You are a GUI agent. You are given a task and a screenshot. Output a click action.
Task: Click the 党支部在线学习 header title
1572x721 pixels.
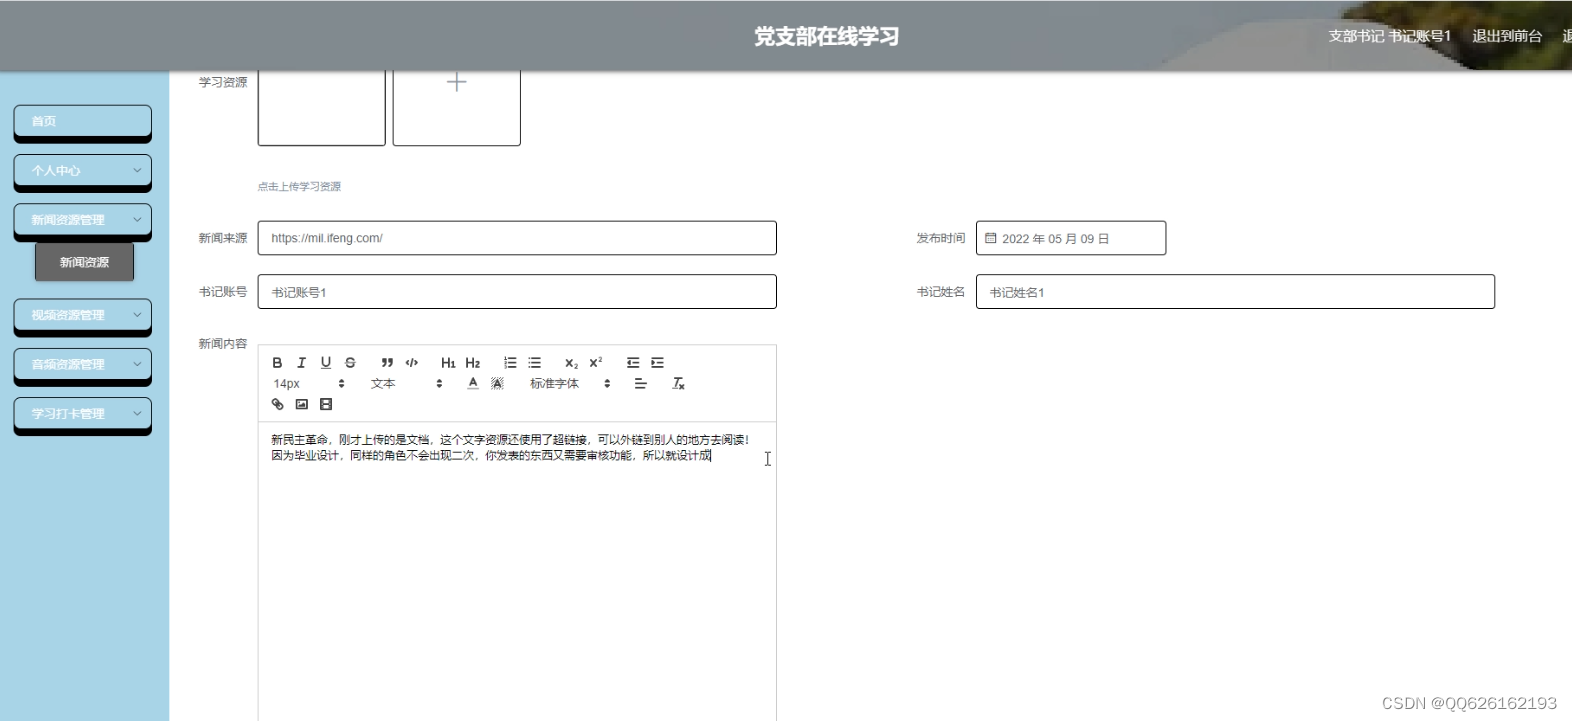coord(826,37)
